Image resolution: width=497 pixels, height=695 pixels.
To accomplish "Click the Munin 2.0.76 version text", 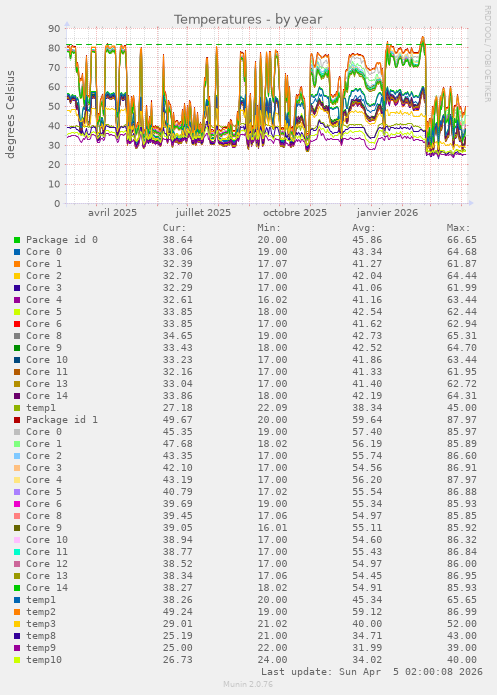I will tap(248, 684).
